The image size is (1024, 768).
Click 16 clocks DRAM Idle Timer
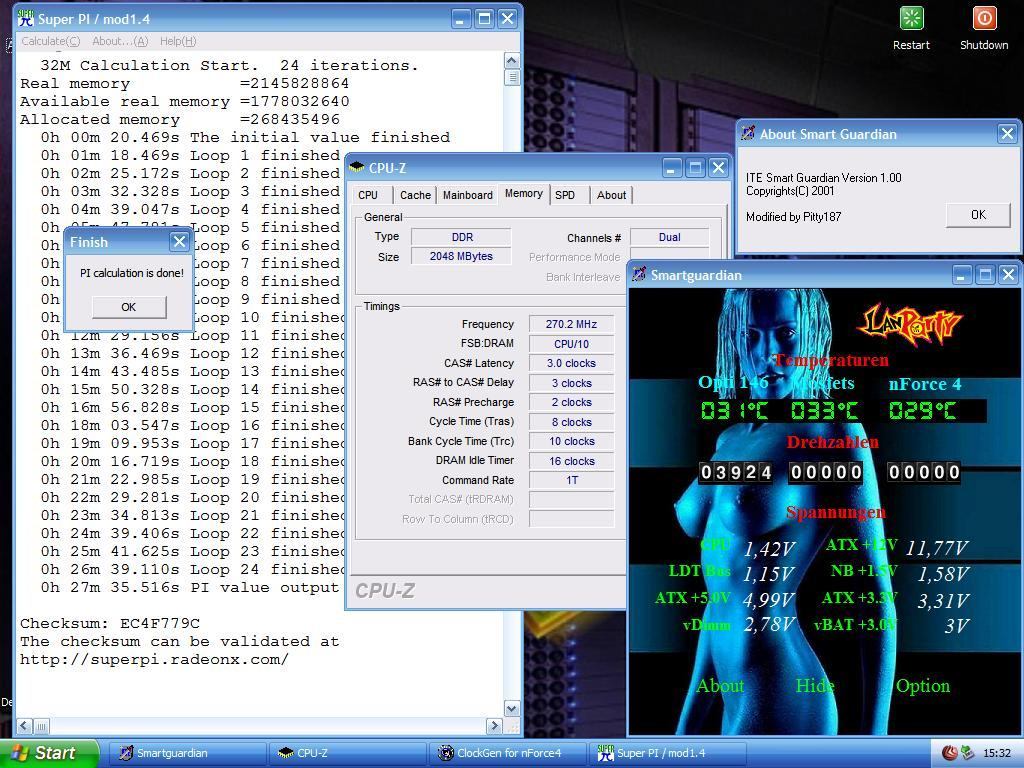click(x=571, y=461)
